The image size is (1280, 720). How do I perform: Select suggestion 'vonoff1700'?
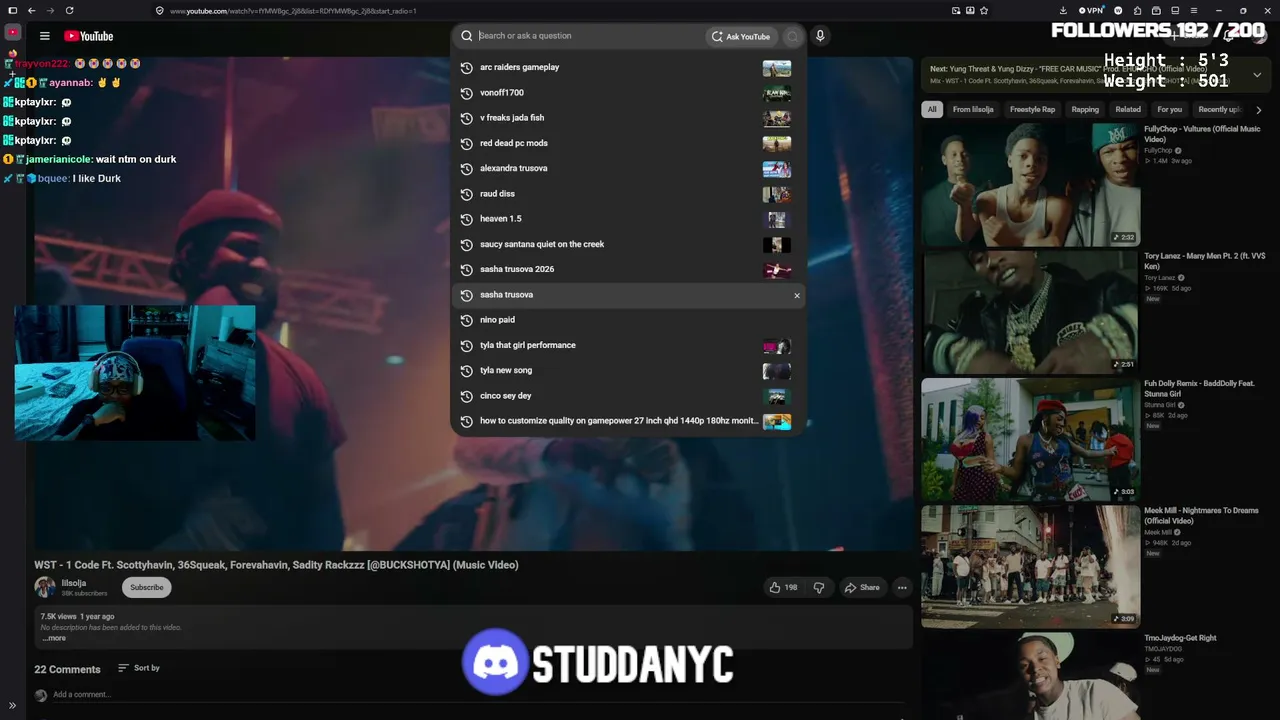click(628, 93)
